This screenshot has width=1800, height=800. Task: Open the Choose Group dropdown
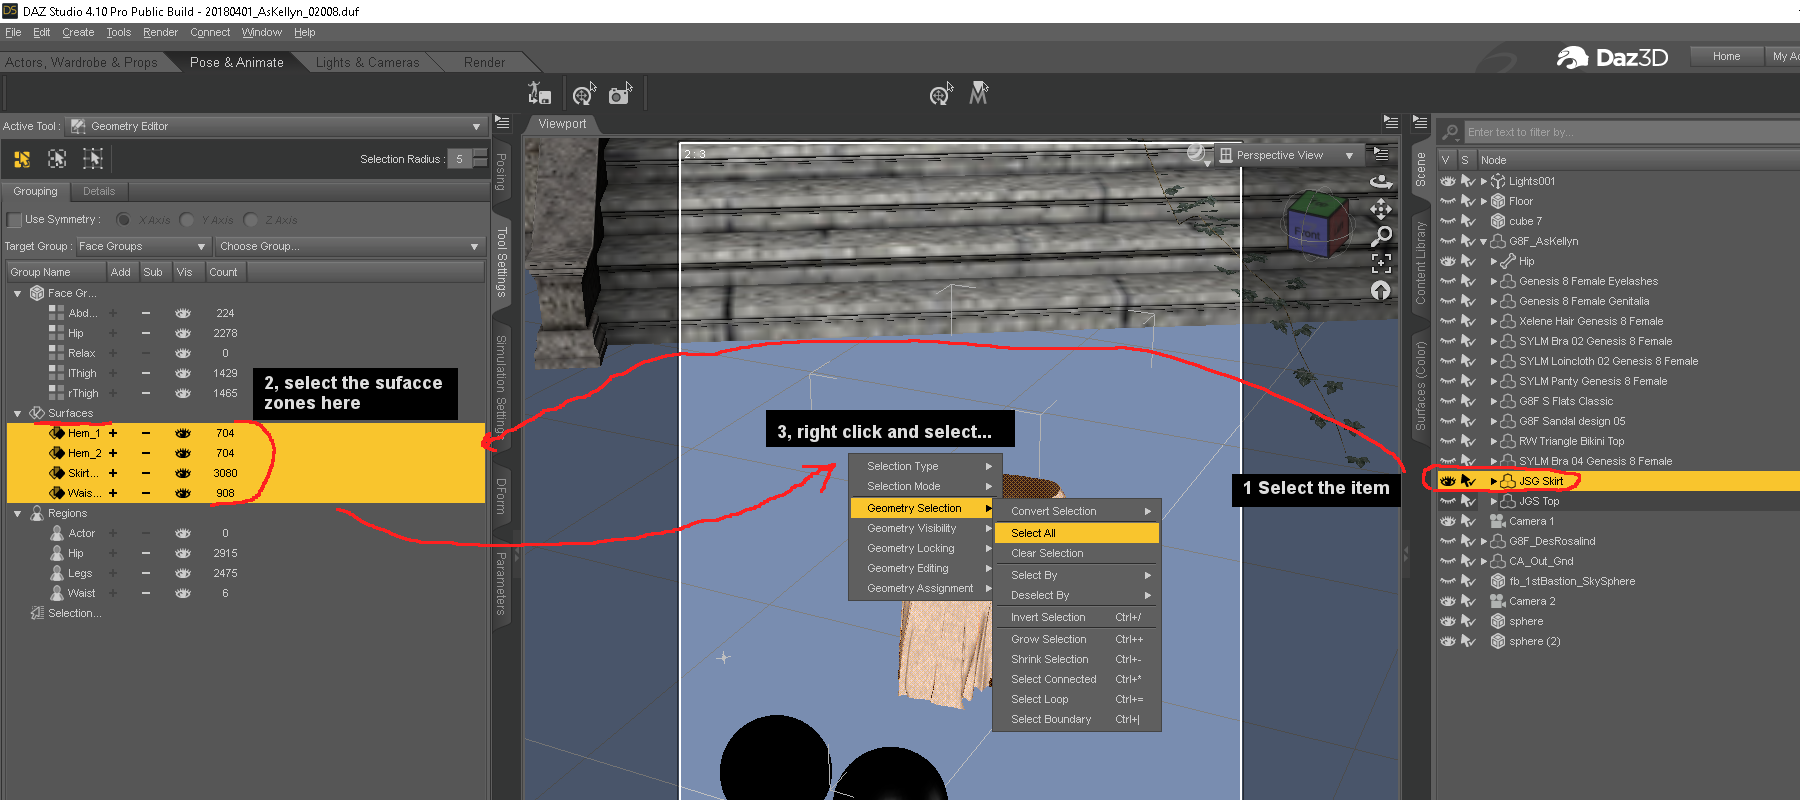pos(350,247)
